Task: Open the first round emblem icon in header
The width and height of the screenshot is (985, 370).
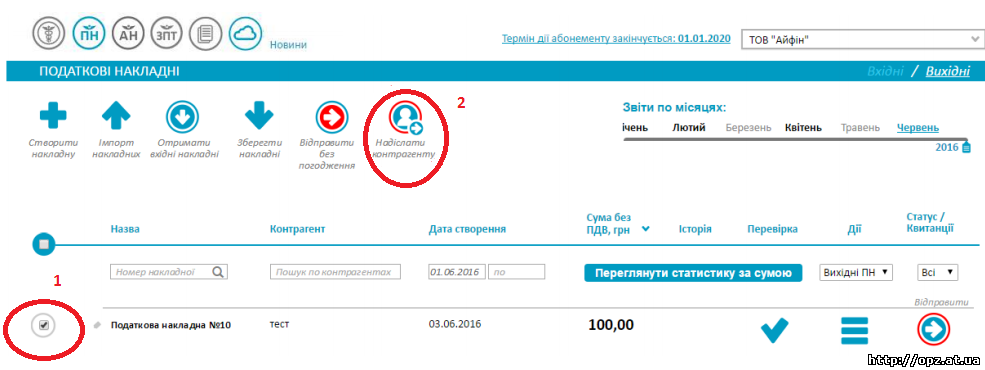Action: click(50, 34)
